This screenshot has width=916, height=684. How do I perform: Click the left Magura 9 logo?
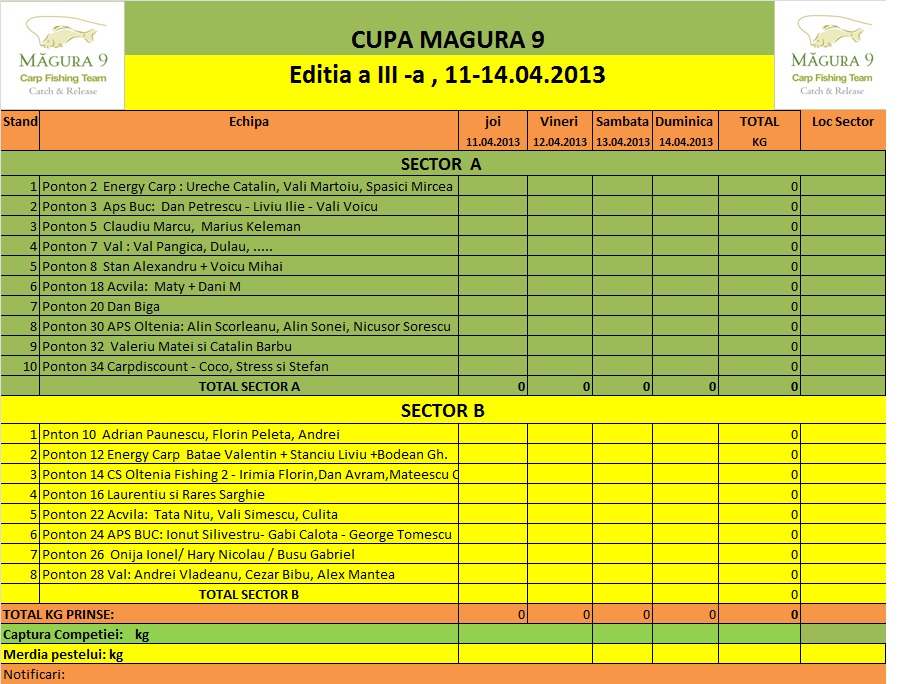pyautogui.click(x=63, y=56)
